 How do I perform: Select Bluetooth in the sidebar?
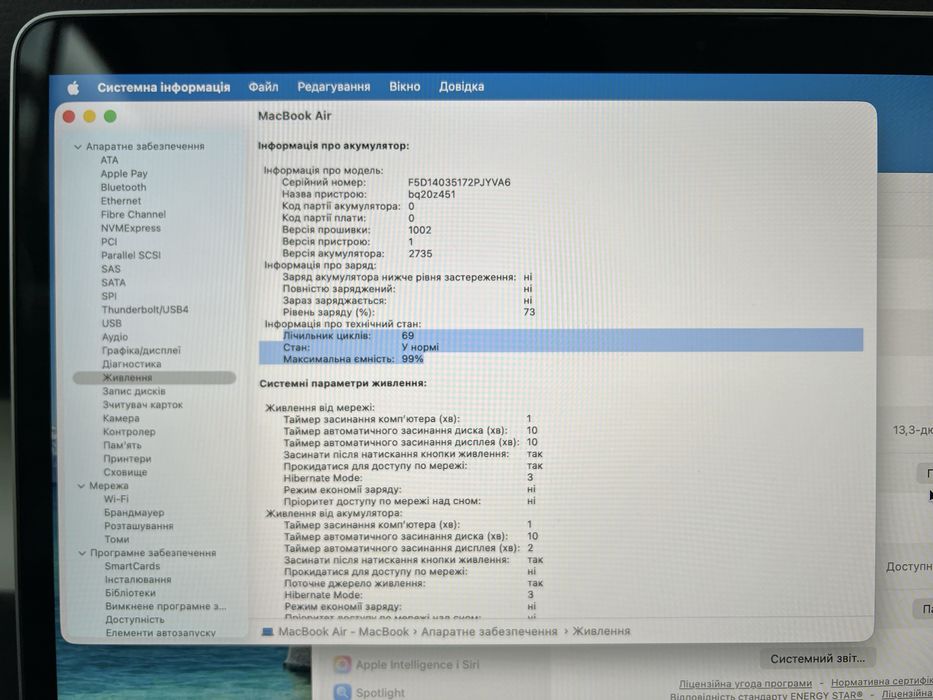click(123, 187)
